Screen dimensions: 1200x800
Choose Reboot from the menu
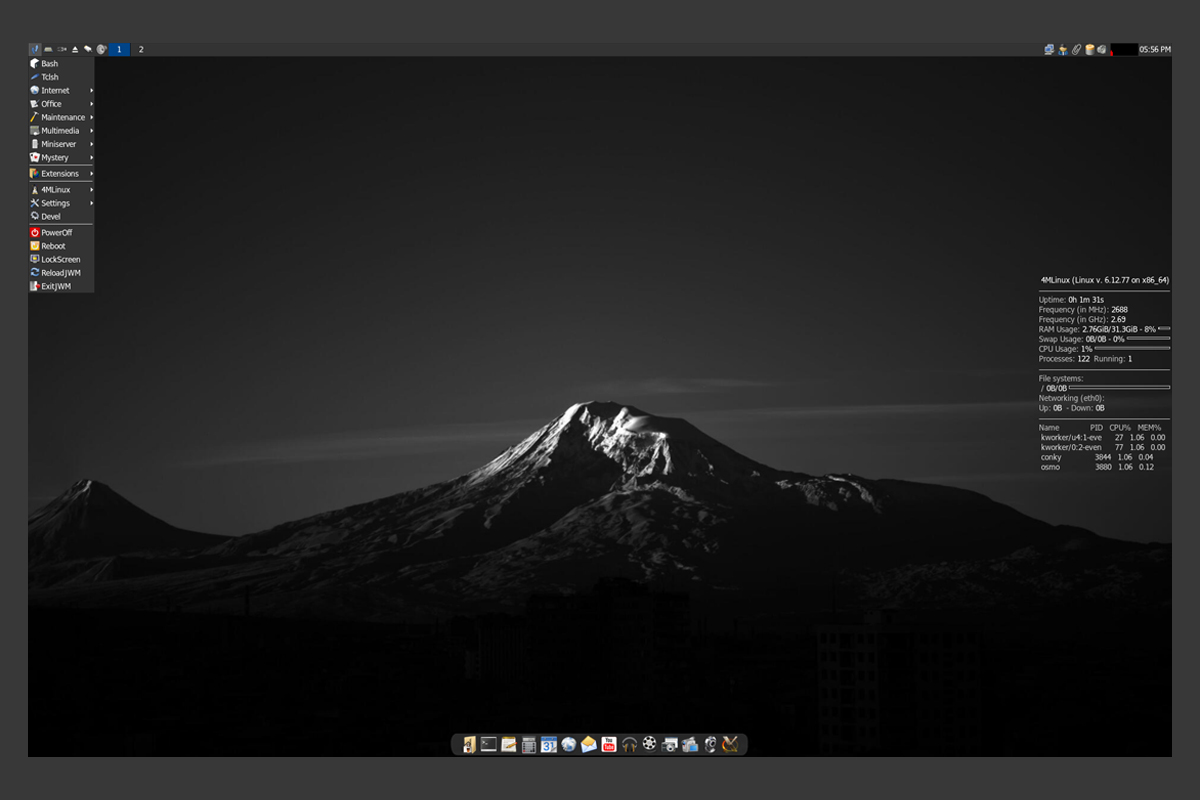61,246
